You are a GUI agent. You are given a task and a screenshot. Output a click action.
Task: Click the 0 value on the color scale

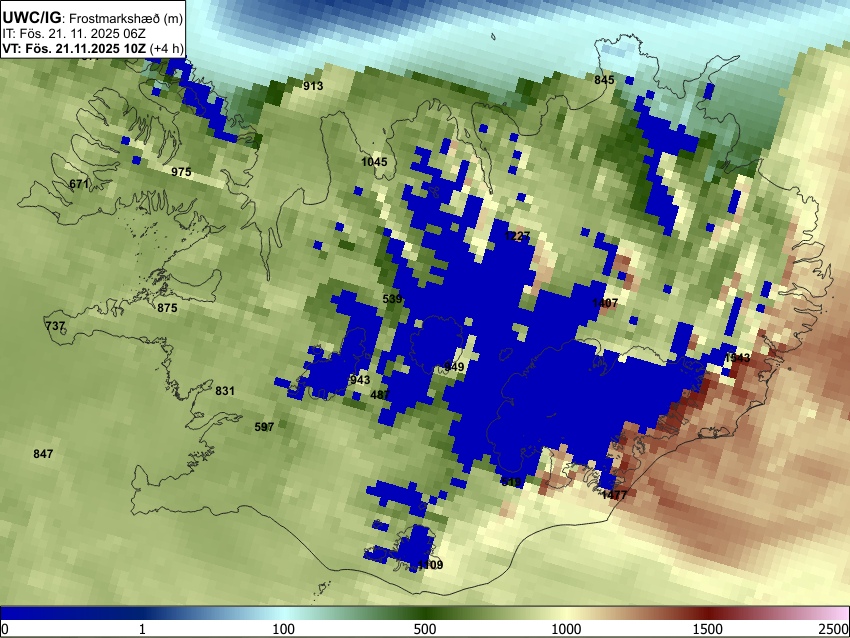[x=5, y=629]
